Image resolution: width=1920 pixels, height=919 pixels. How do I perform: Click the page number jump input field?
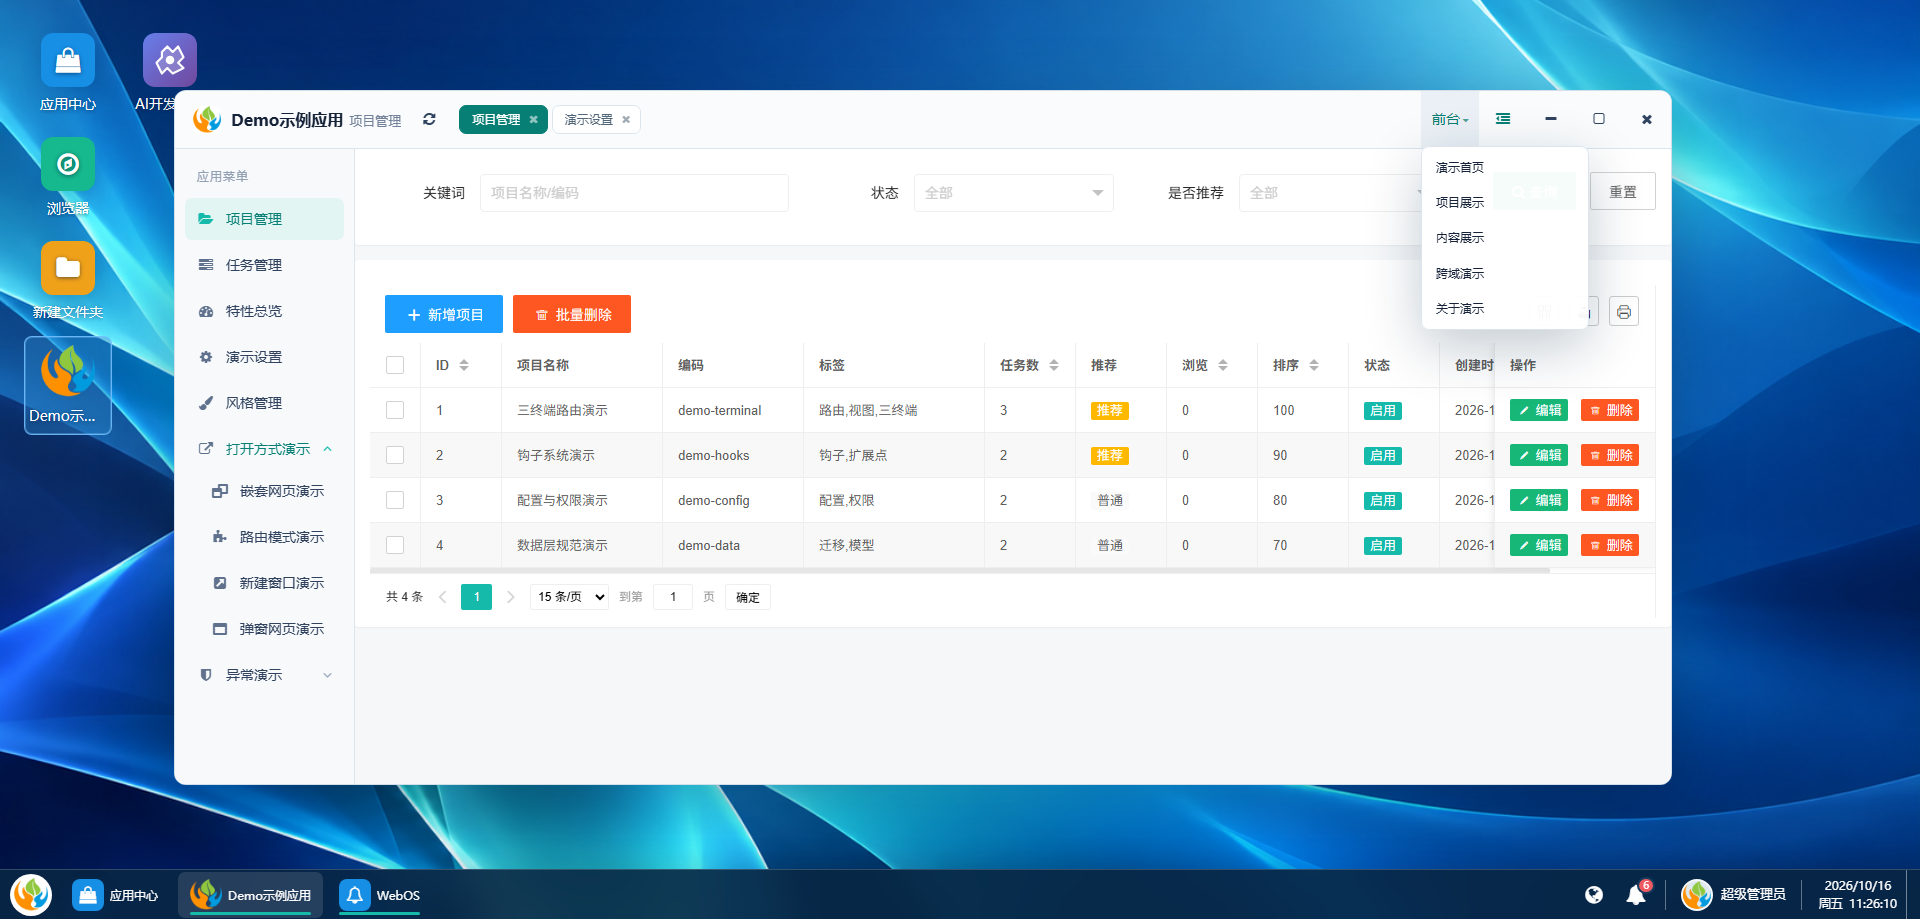coord(673,597)
